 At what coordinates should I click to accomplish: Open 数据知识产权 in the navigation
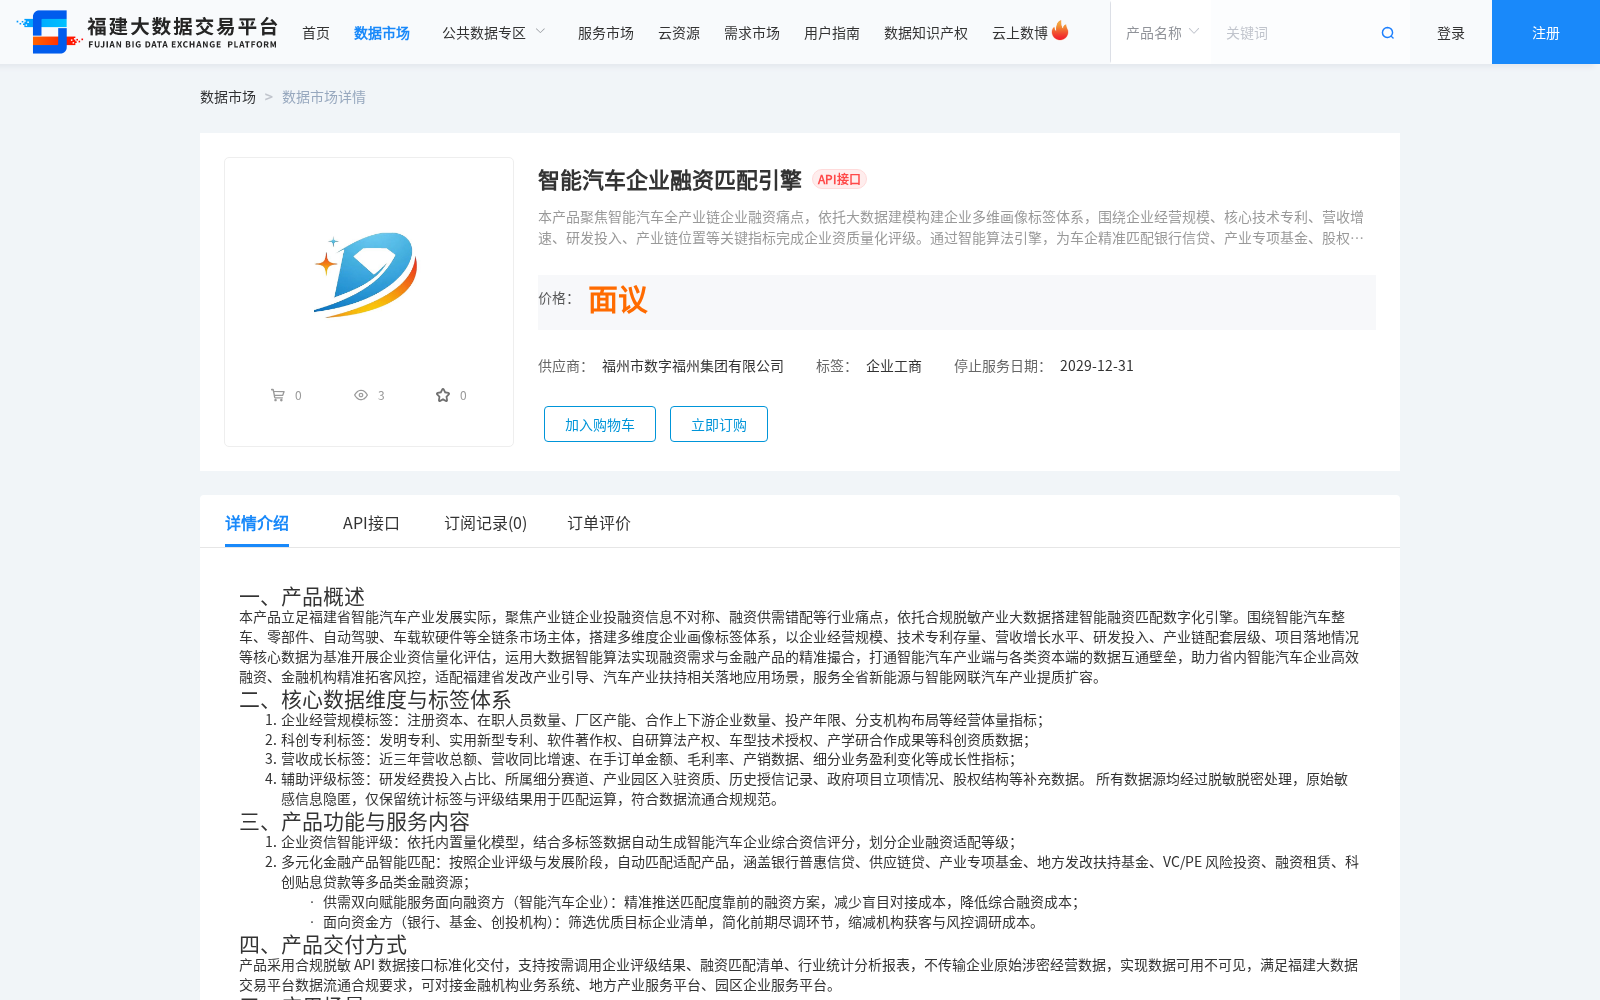[x=926, y=33]
